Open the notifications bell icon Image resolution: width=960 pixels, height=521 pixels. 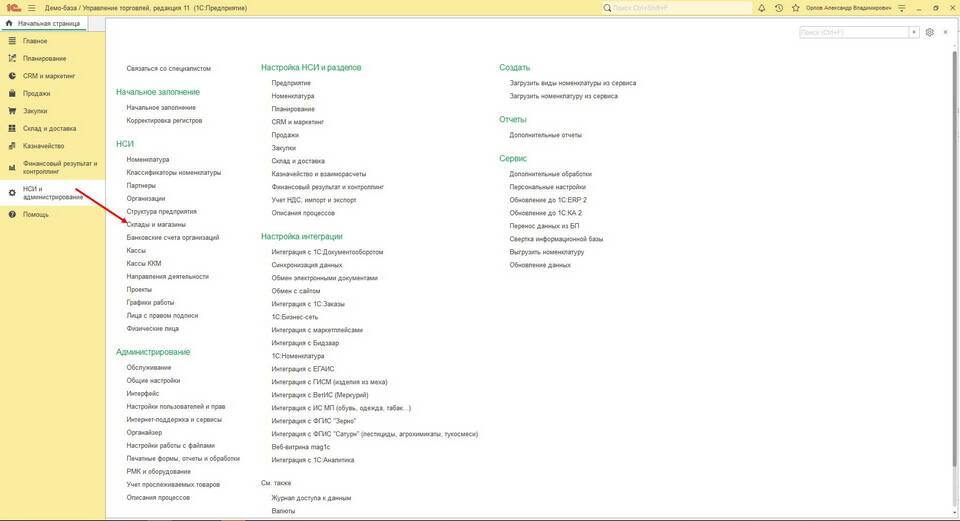point(762,8)
